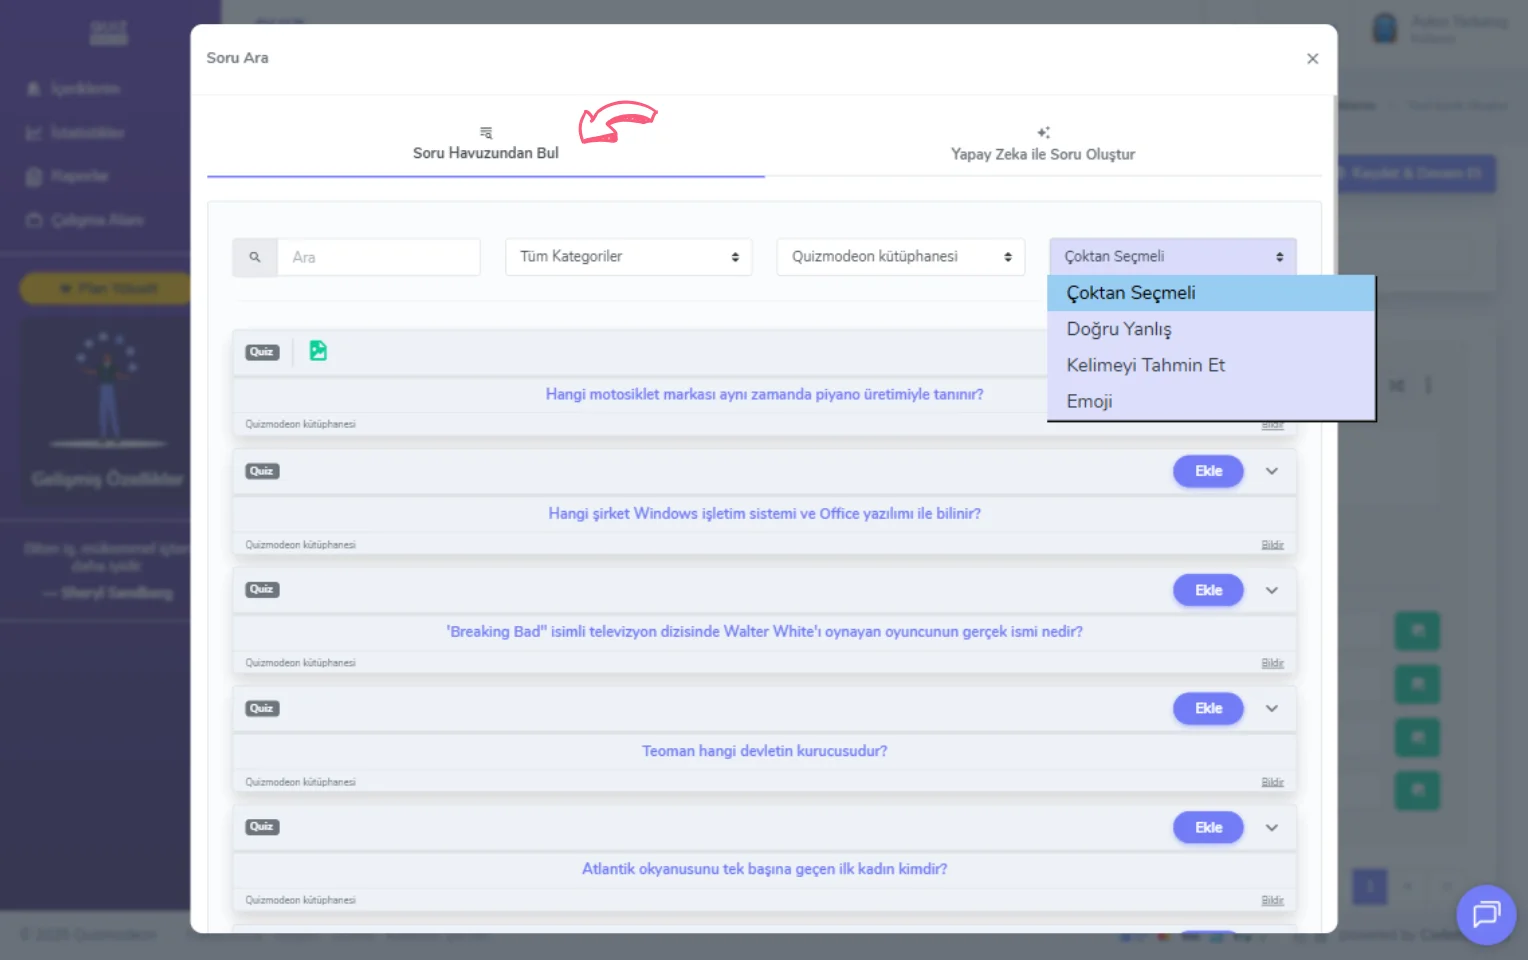Select Doğru Yanlış from the list

[1119, 329]
